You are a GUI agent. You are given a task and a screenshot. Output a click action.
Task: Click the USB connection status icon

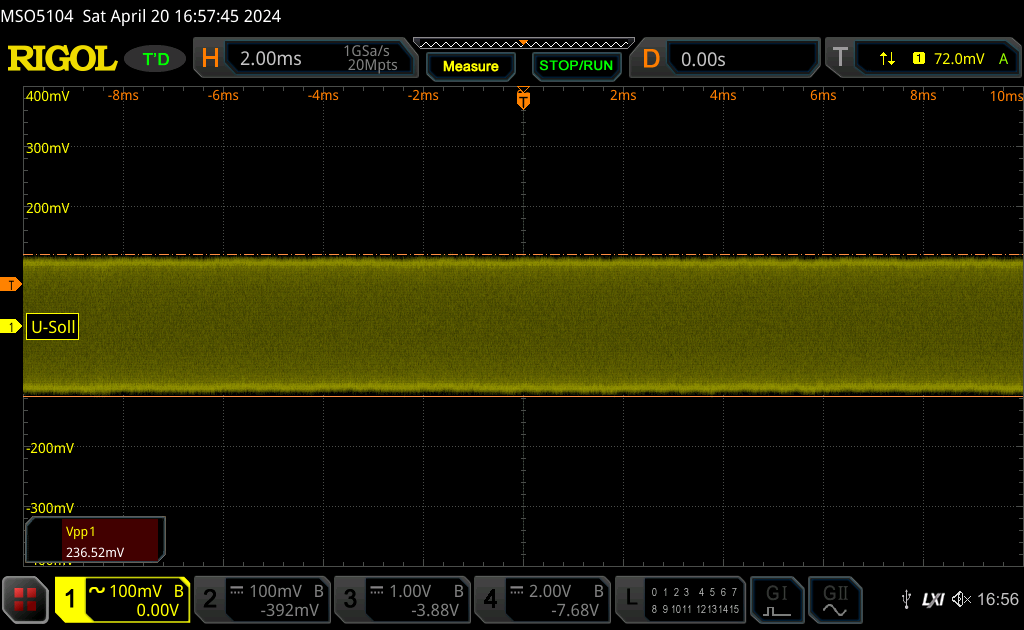pyautogui.click(x=906, y=599)
